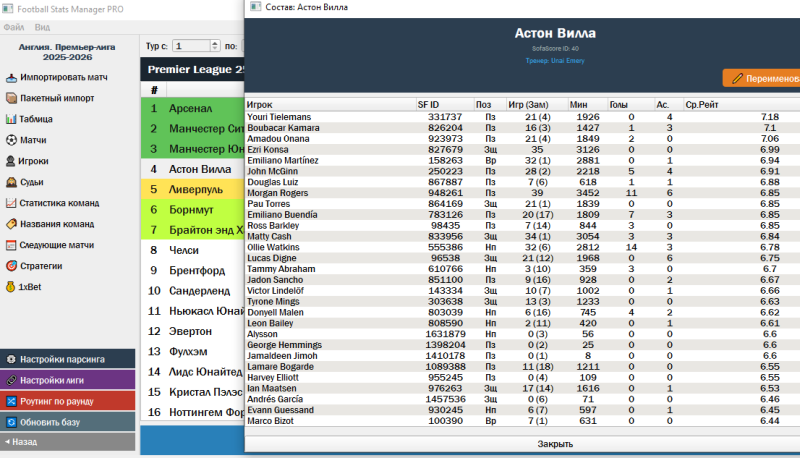Select the Эвертон row in league table
The image size is (800, 458).
[193, 331]
